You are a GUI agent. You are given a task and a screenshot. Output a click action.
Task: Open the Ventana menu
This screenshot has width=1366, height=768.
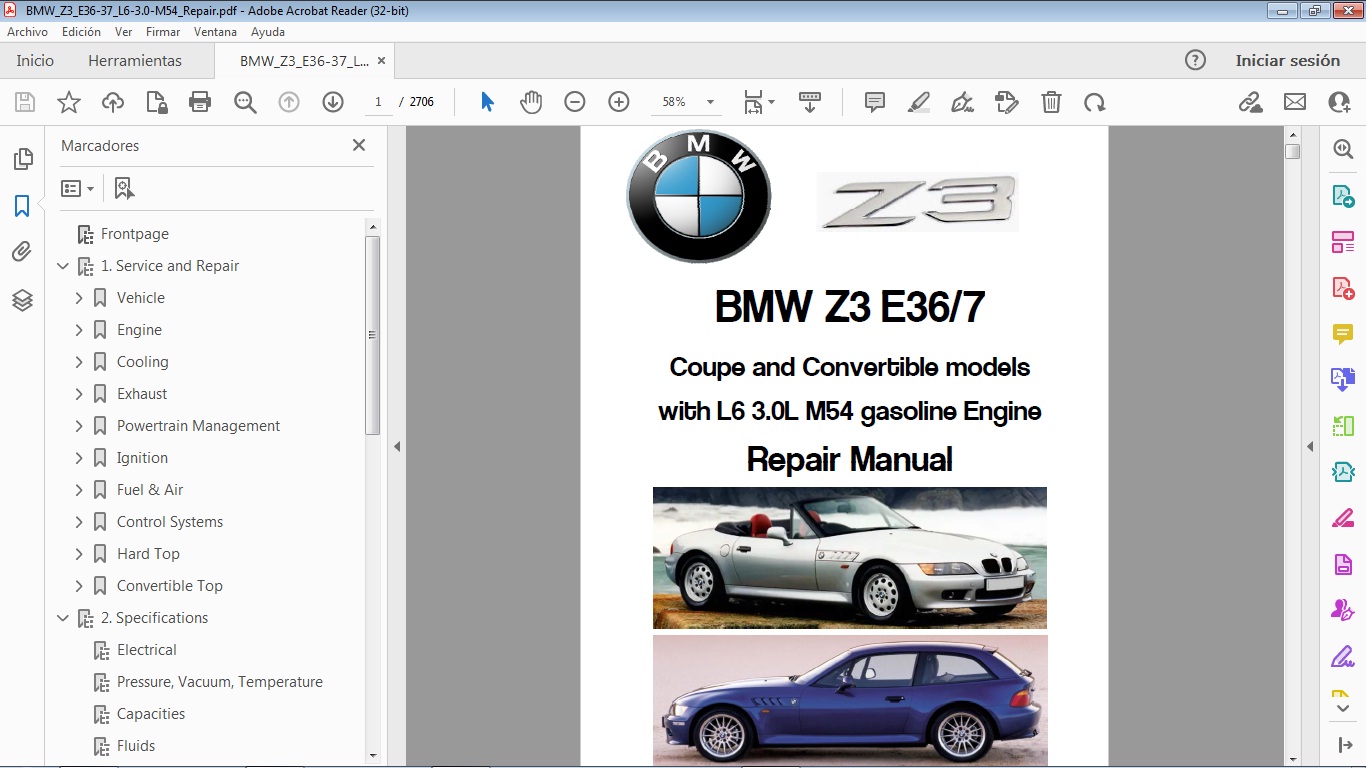point(215,32)
